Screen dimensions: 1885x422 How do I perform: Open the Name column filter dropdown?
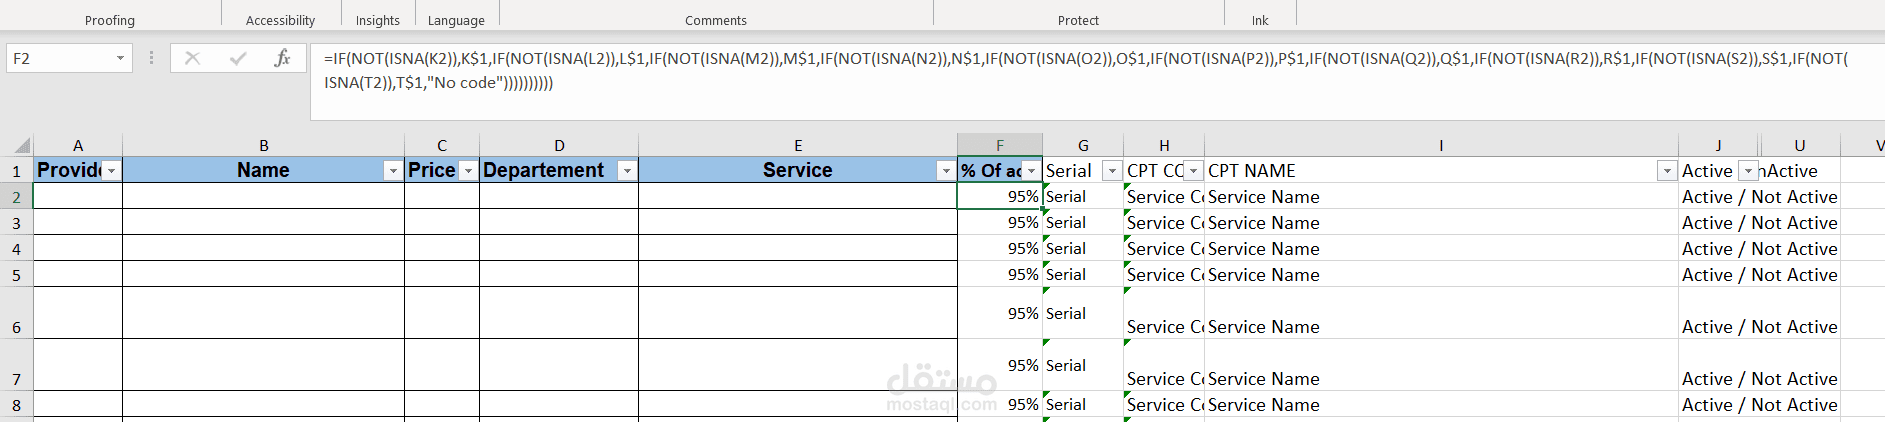coord(393,171)
